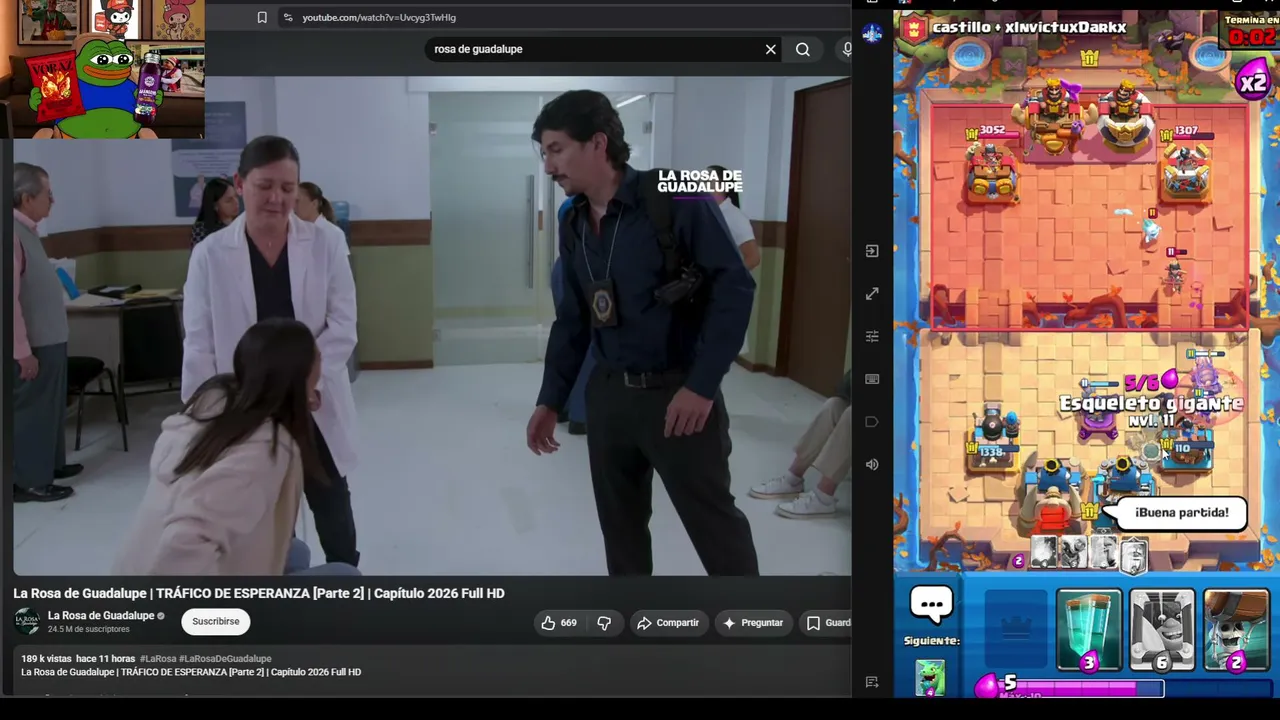Like the video with 669 likes
The height and width of the screenshot is (720, 1280).
[x=559, y=622]
